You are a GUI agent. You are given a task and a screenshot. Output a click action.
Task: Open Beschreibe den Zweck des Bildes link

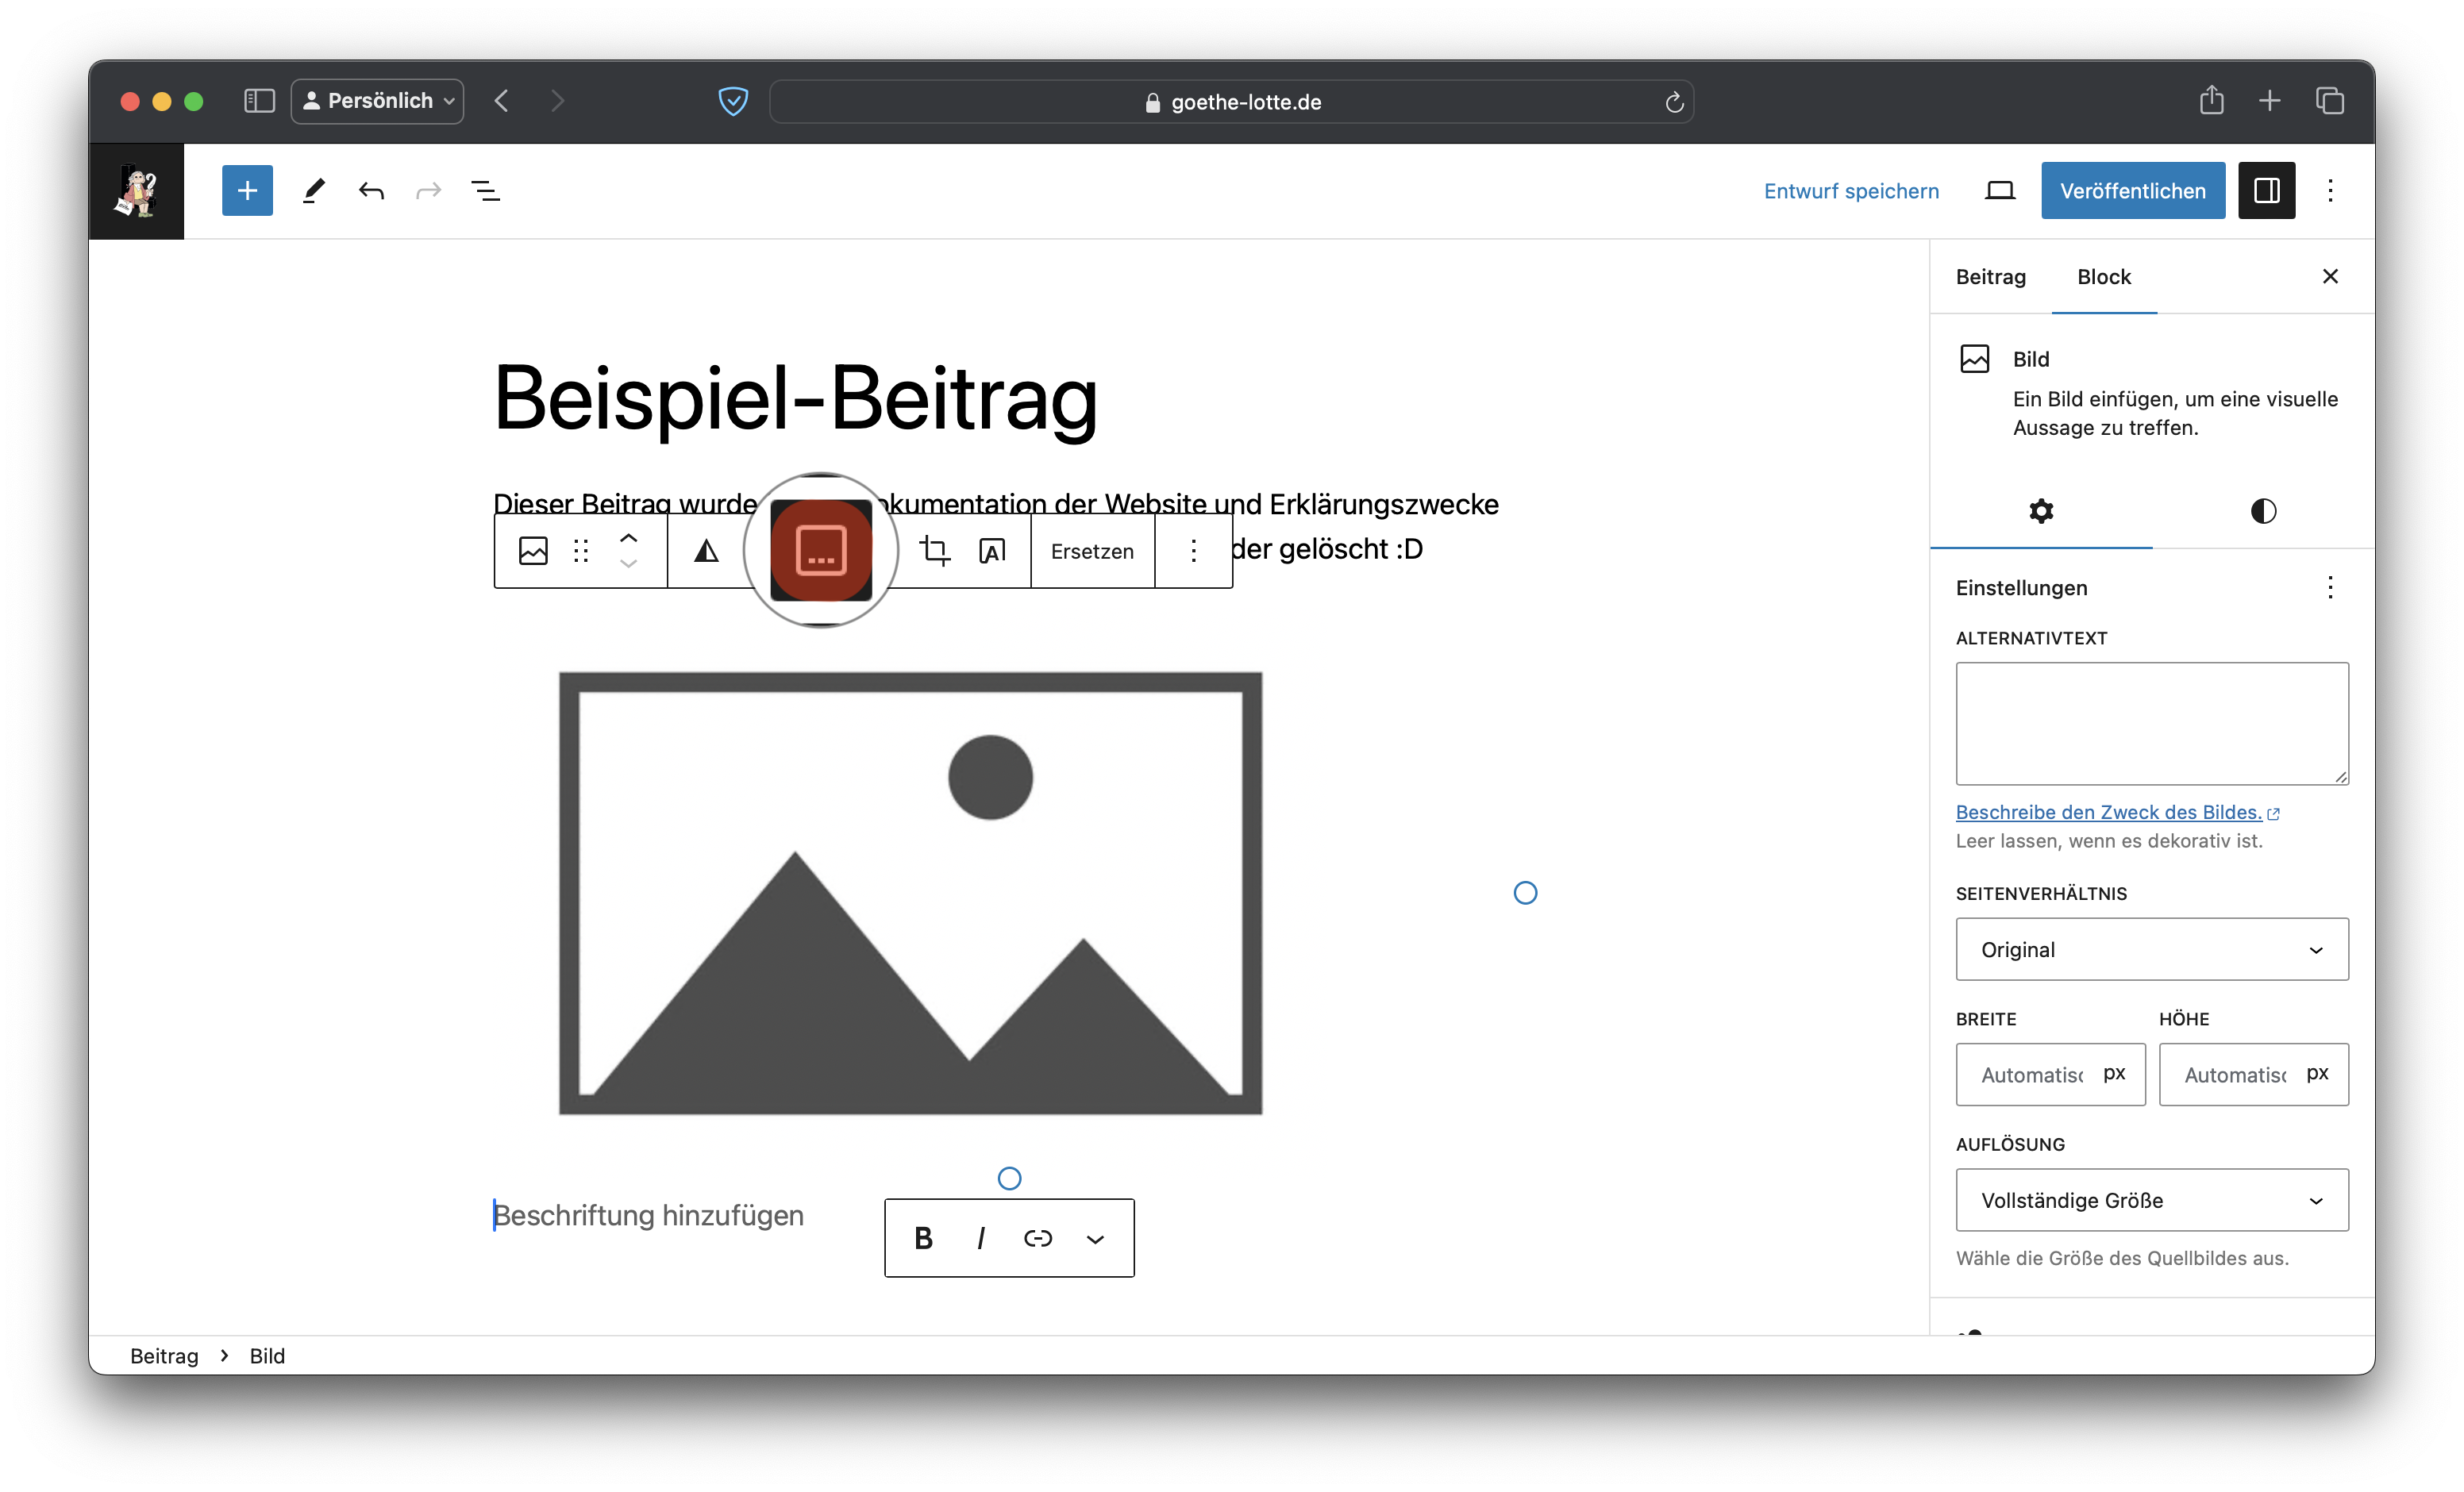click(2108, 812)
